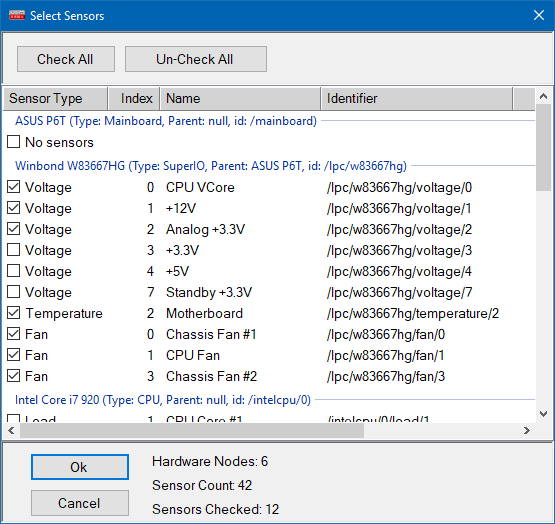Uncheck the Motherboard temperature sensor
The image size is (555, 524).
tap(13, 313)
